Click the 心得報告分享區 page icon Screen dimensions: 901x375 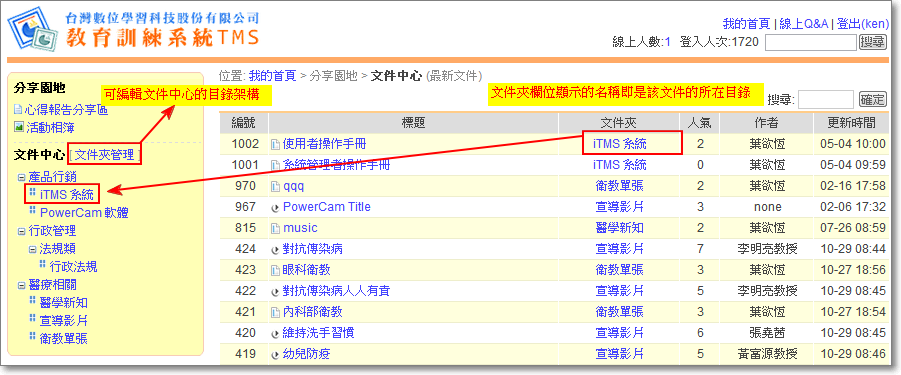click(18, 109)
